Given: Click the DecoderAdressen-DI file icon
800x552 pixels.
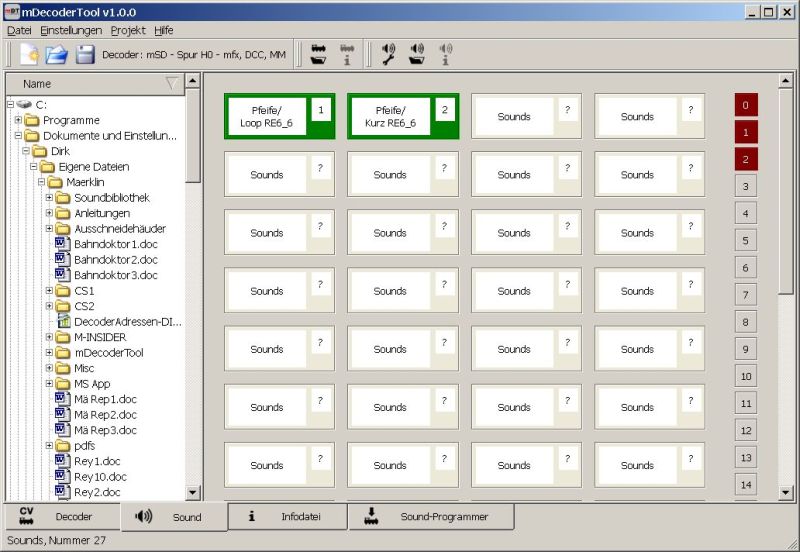Looking at the screenshot, I should (x=63, y=321).
